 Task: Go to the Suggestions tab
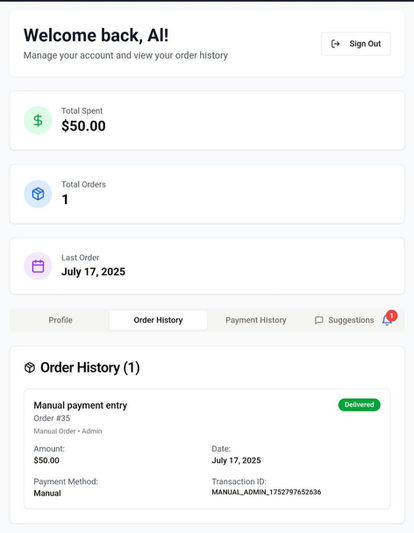point(344,320)
